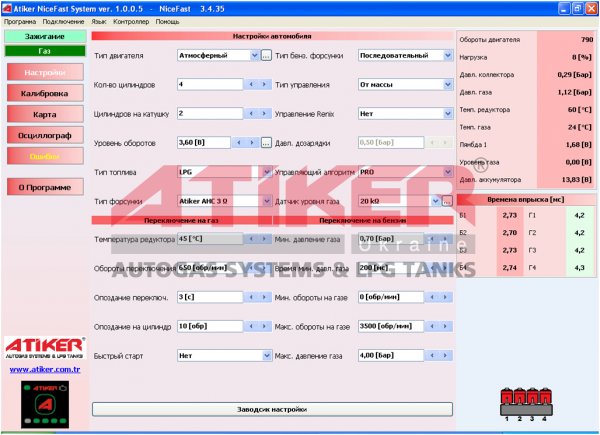The height and width of the screenshot is (435, 600).
Task: Increase Макс. давление газа value
Action: click(445, 355)
